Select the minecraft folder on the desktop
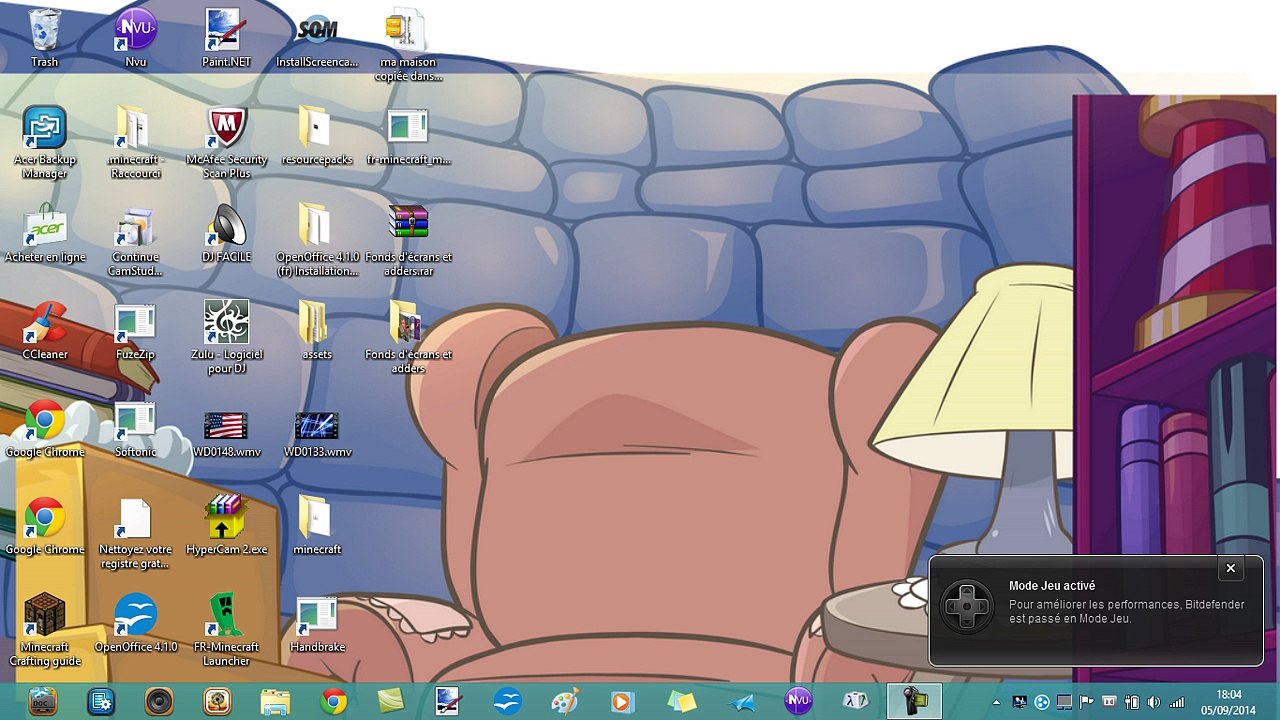The width and height of the screenshot is (1280, 720). (317, 525)
